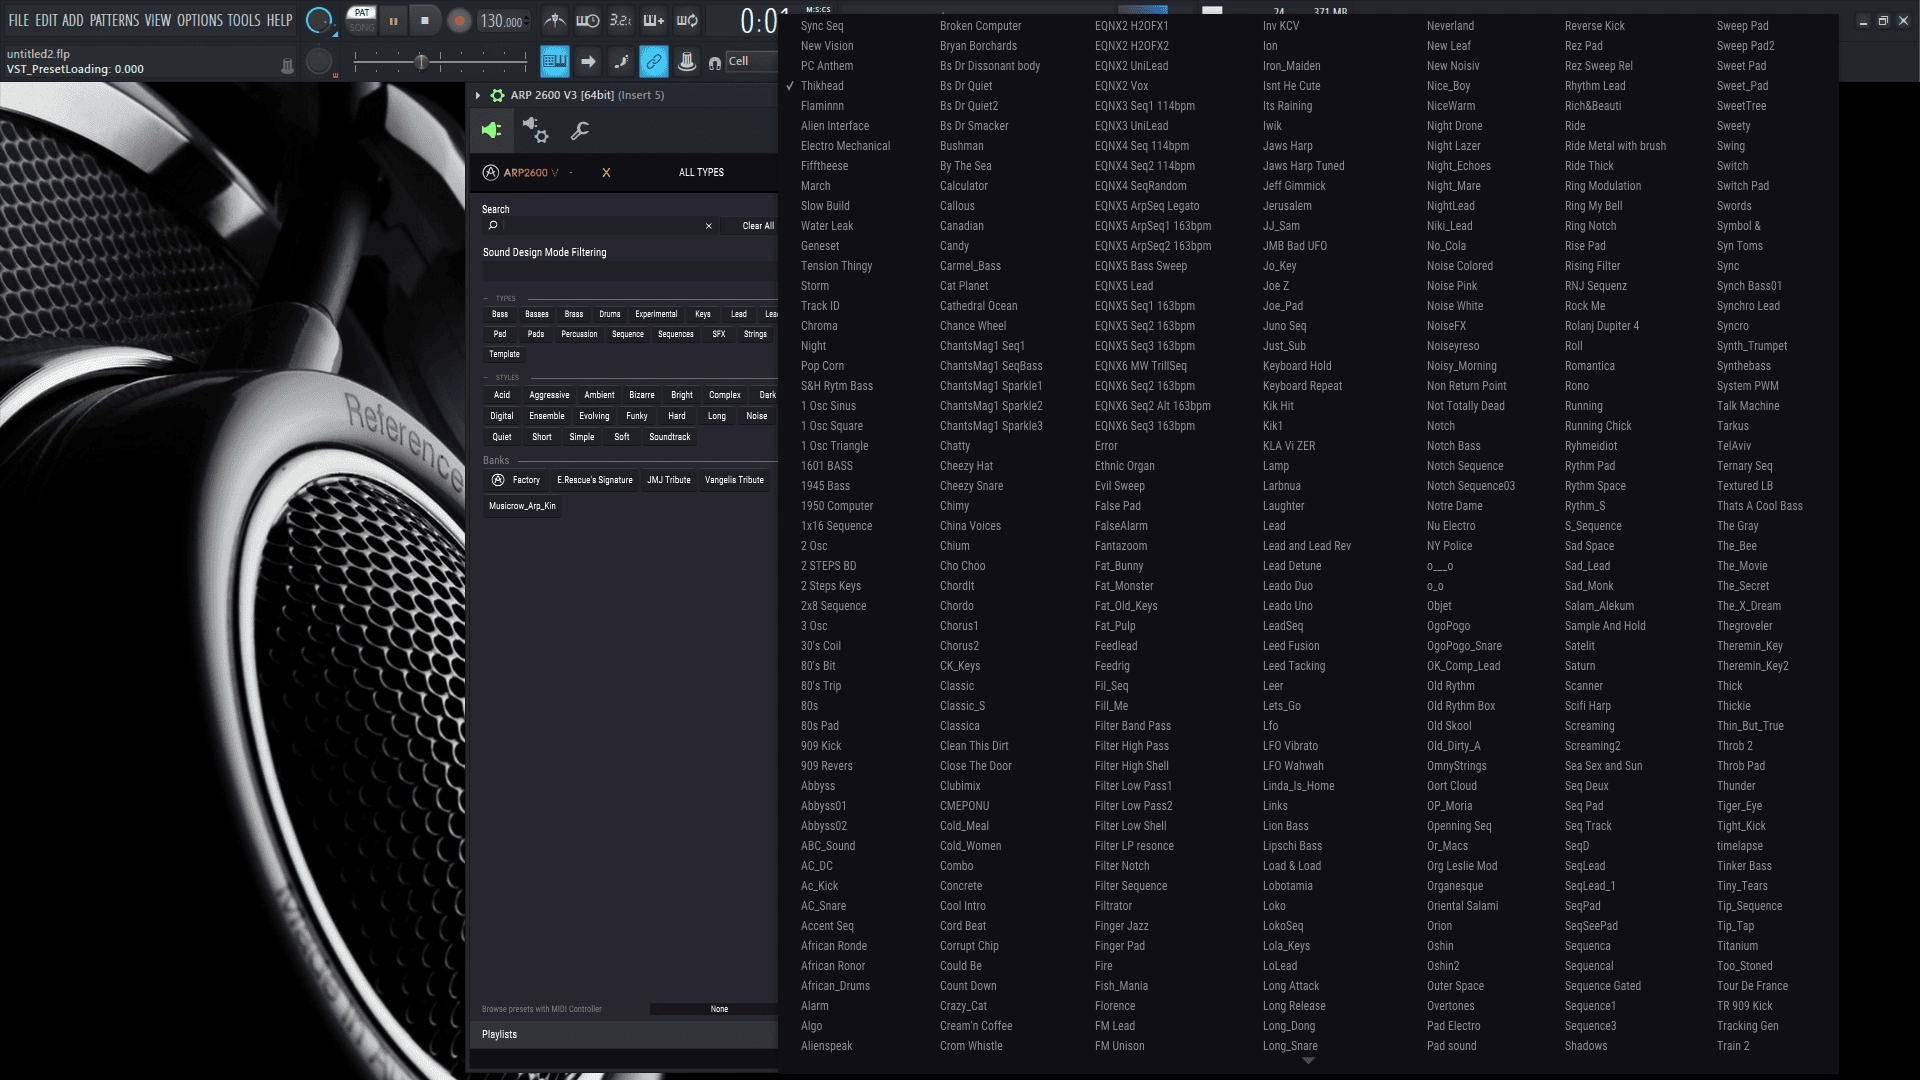Click the 130.000 tempo field
The height and width of the screenshot is (1080, 1920).
pyautogui.click(x=502, y=21)
